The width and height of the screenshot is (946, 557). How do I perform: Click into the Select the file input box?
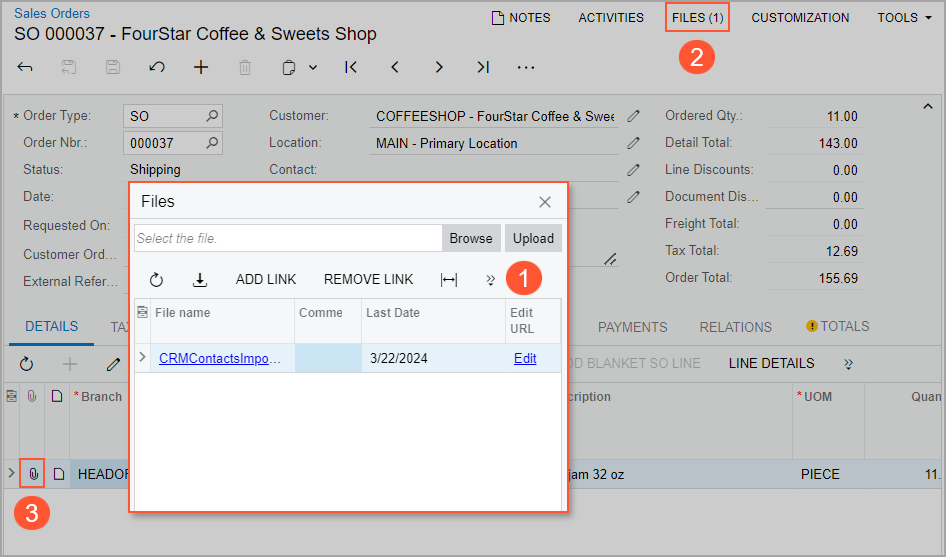point(288,238)
